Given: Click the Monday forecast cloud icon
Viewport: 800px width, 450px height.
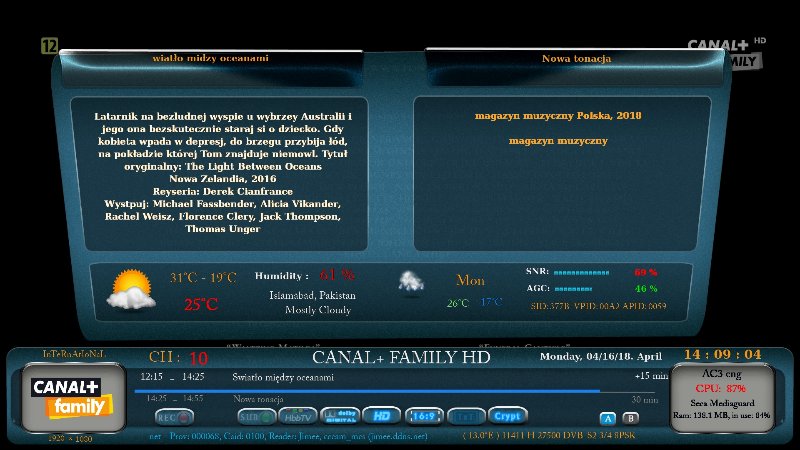Looking at the screenshot, I should coord(411,282).
